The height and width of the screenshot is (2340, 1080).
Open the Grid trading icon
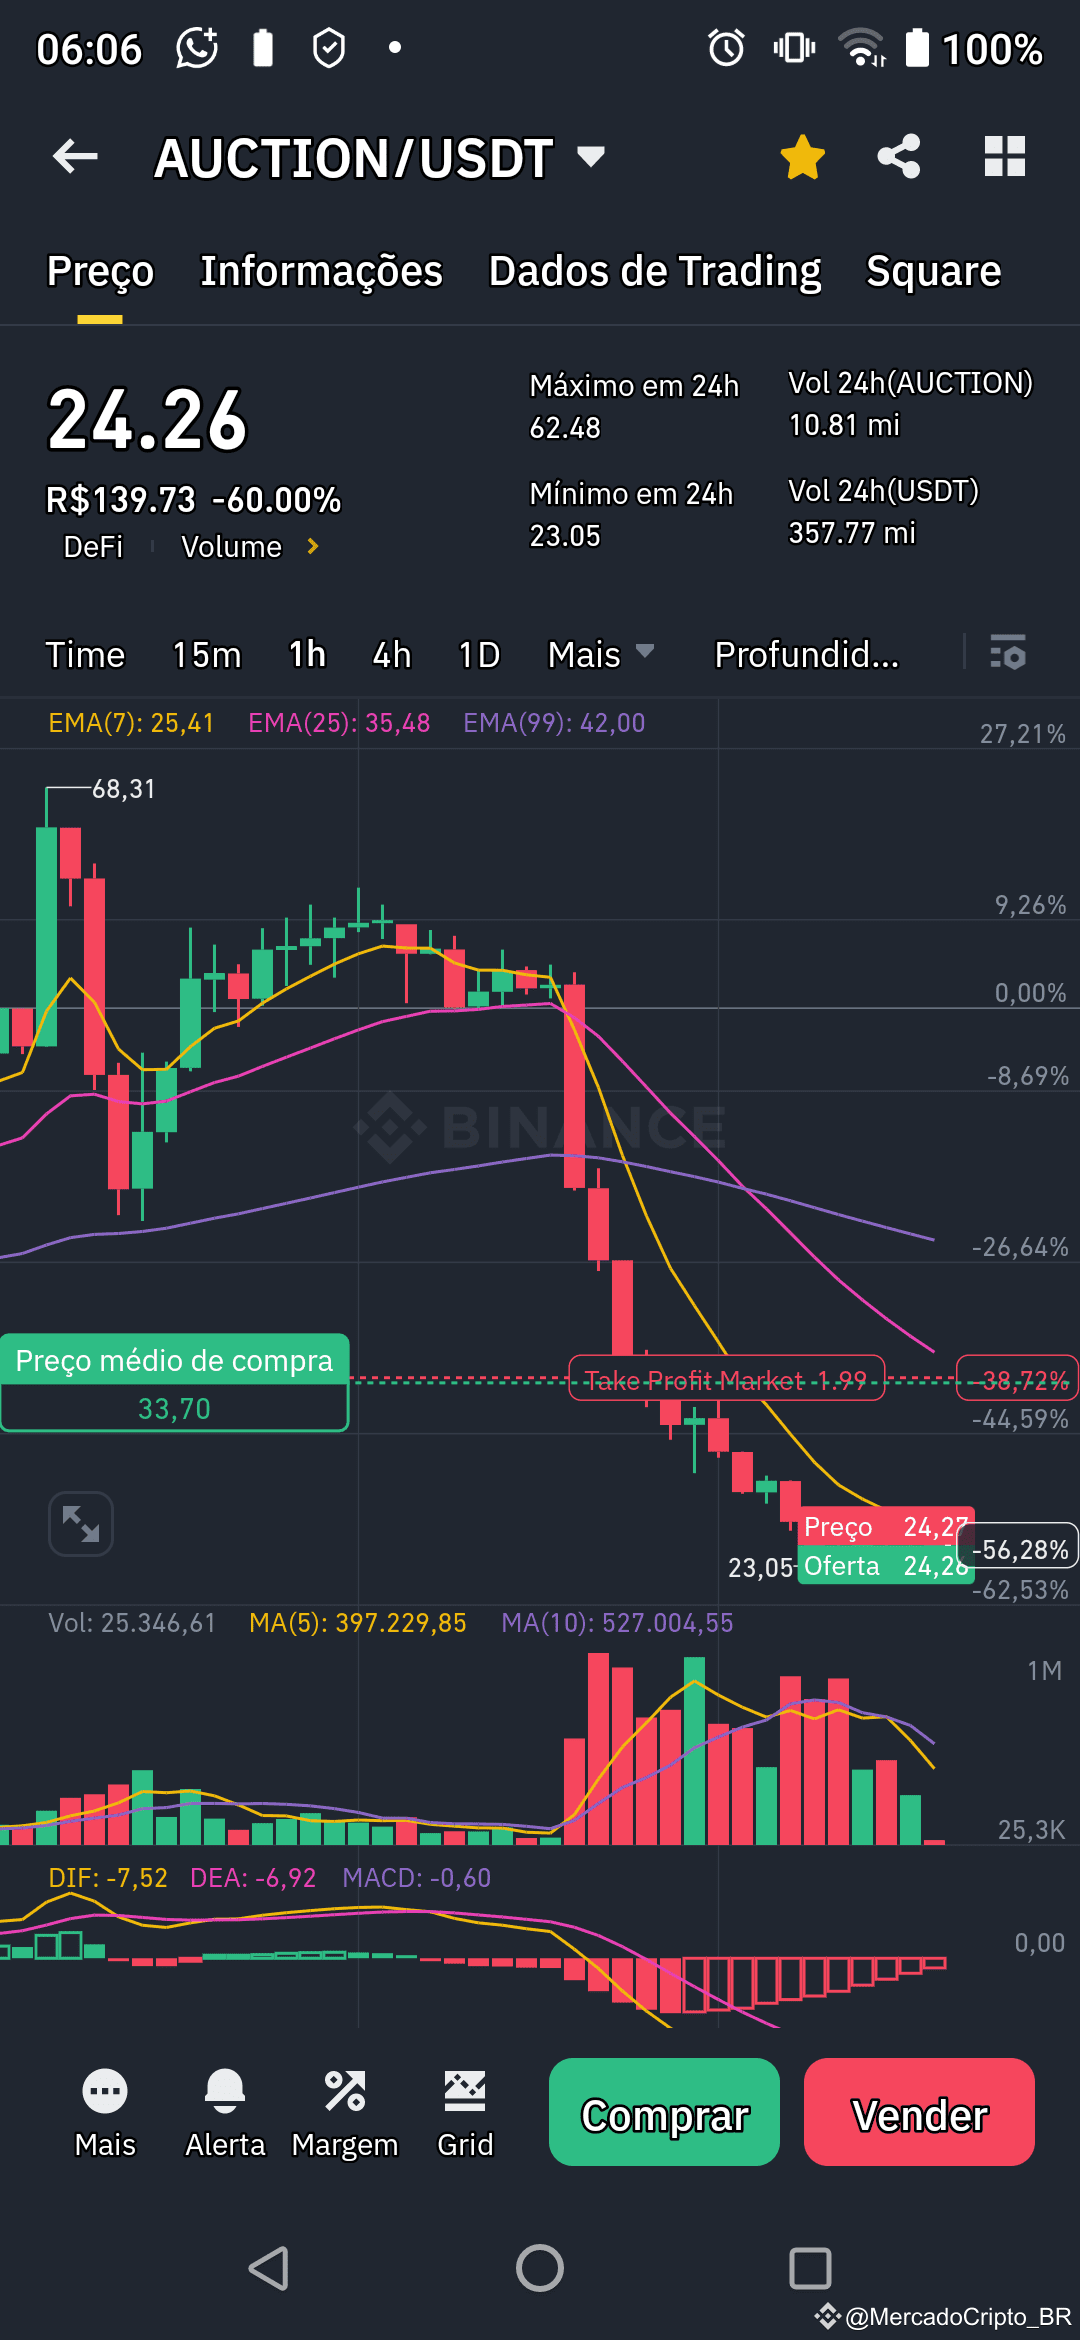coord(465,2113)
